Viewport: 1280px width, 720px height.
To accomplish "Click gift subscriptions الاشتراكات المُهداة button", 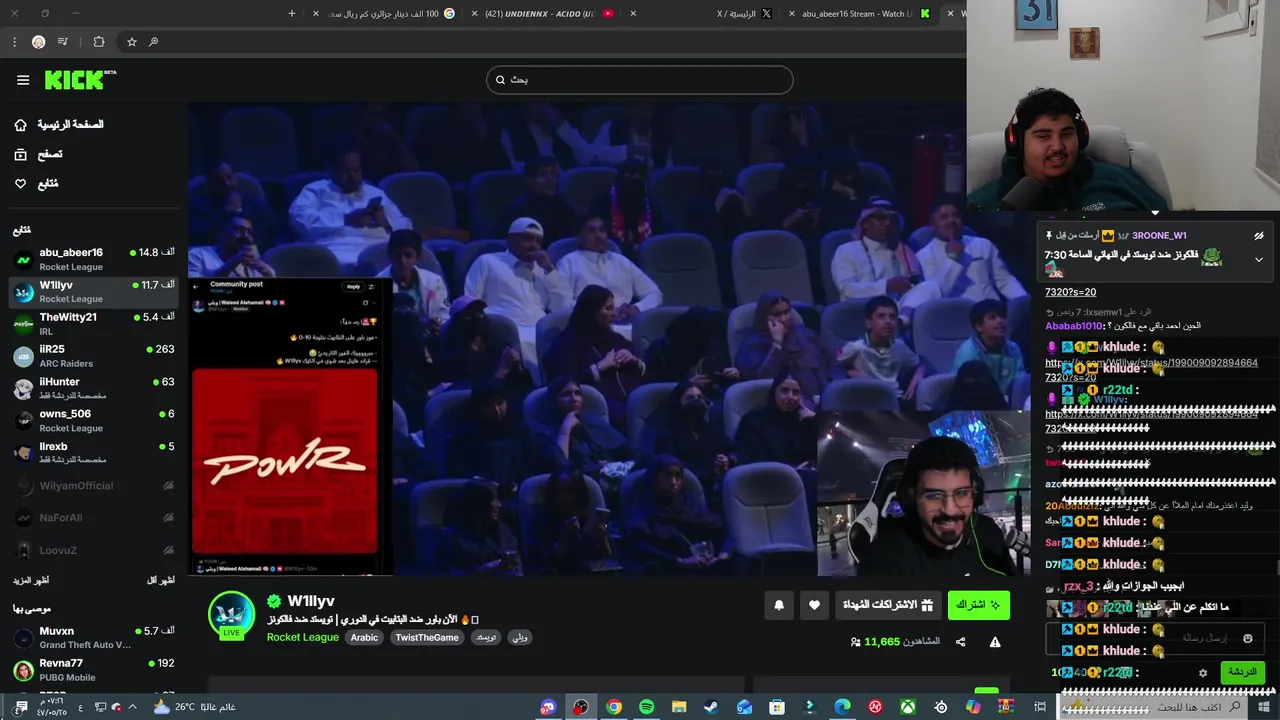I will pos(888,605).
